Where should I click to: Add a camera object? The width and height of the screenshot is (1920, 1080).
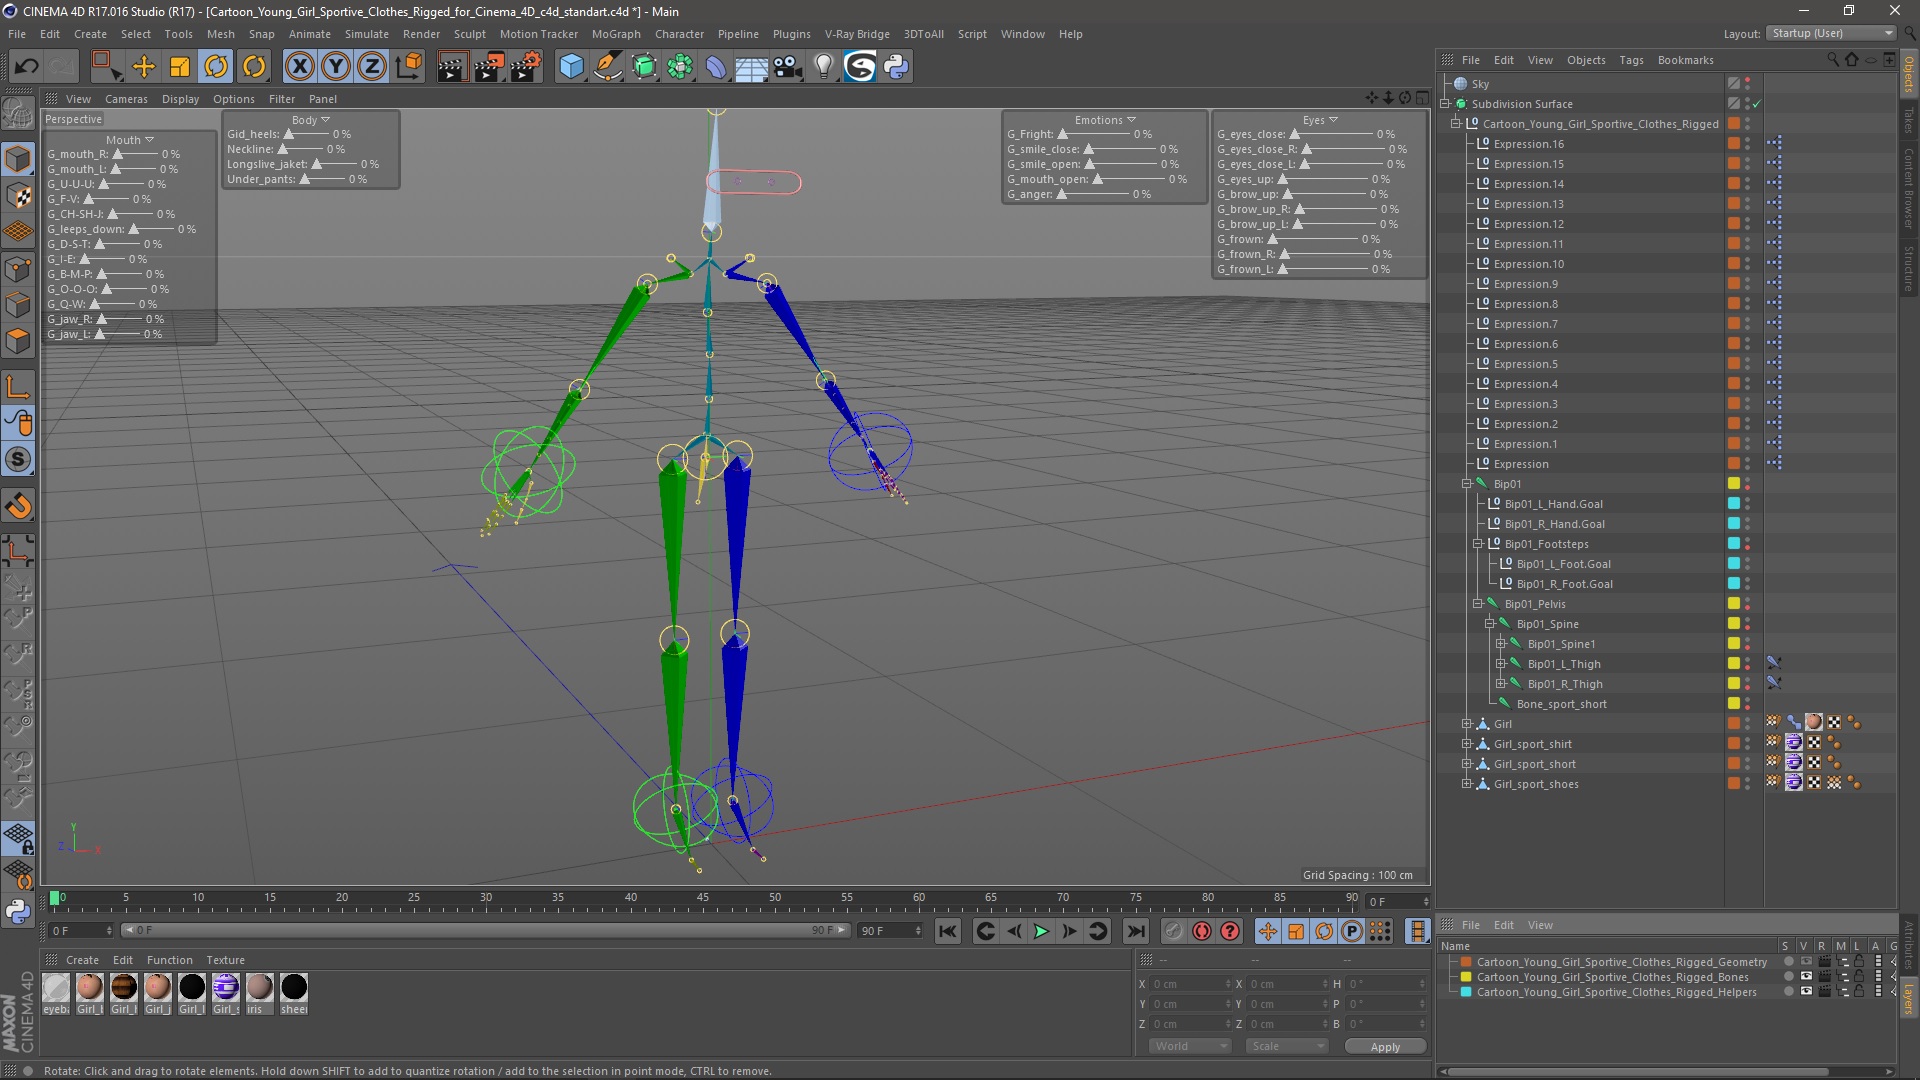click(788, 67)
